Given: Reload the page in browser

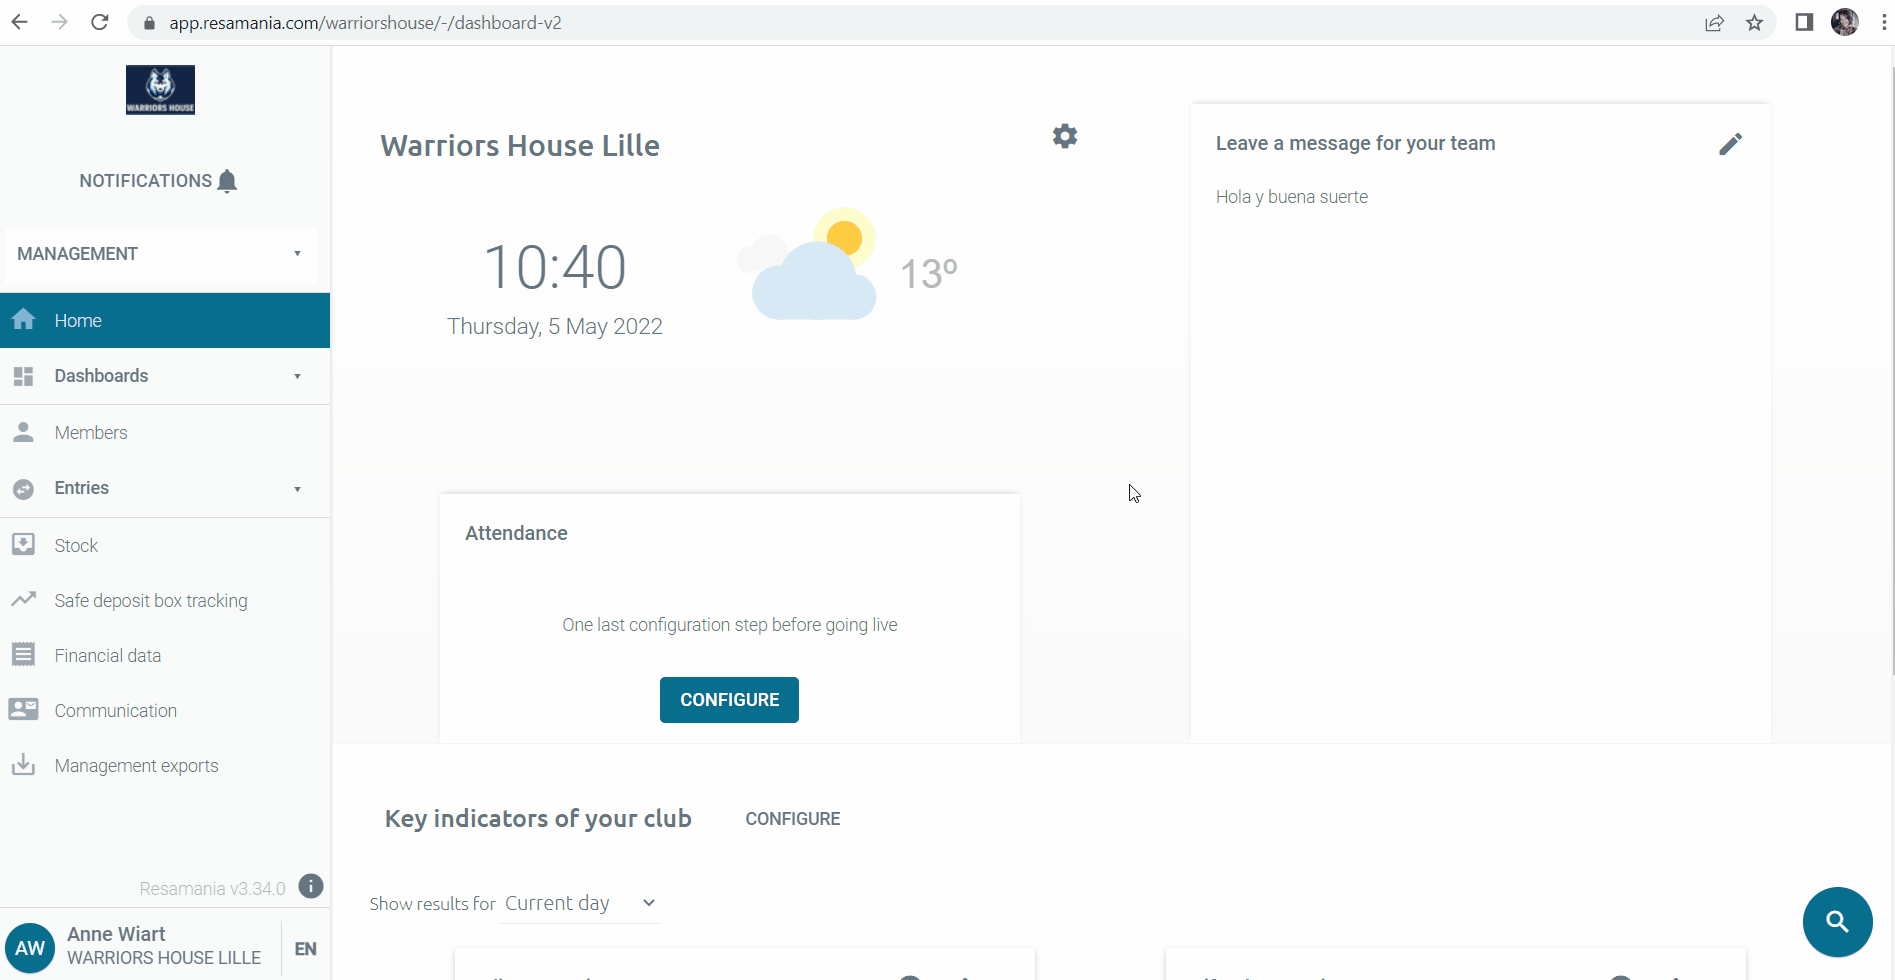Looking at the screenshot, I should (x=99, y=22).
